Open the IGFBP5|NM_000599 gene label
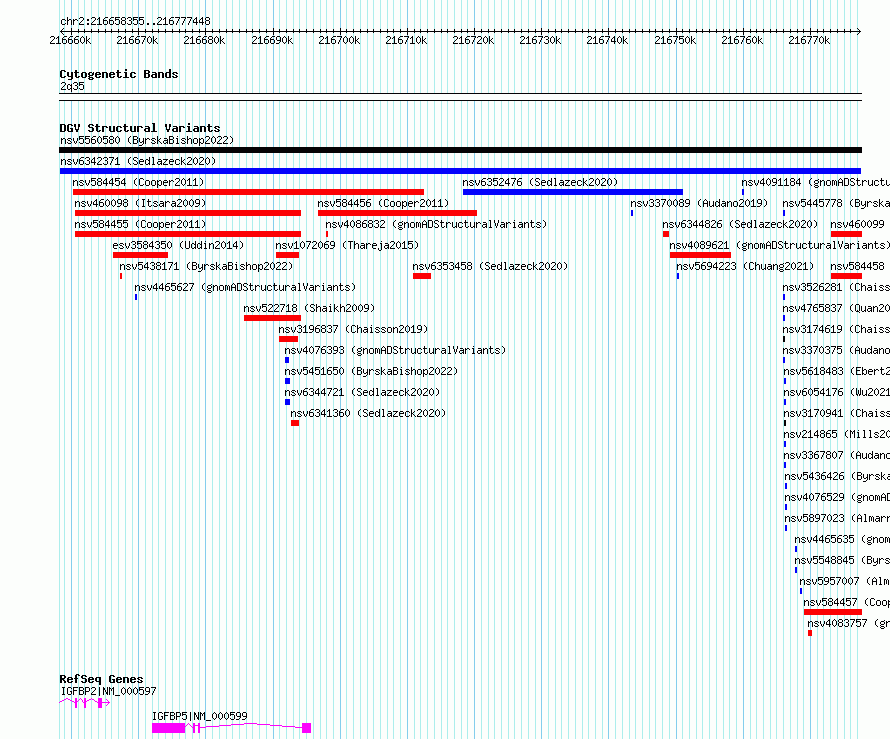The width and height of the screenshot is (890, 739). pyautogui.click(x=200, y=716)
